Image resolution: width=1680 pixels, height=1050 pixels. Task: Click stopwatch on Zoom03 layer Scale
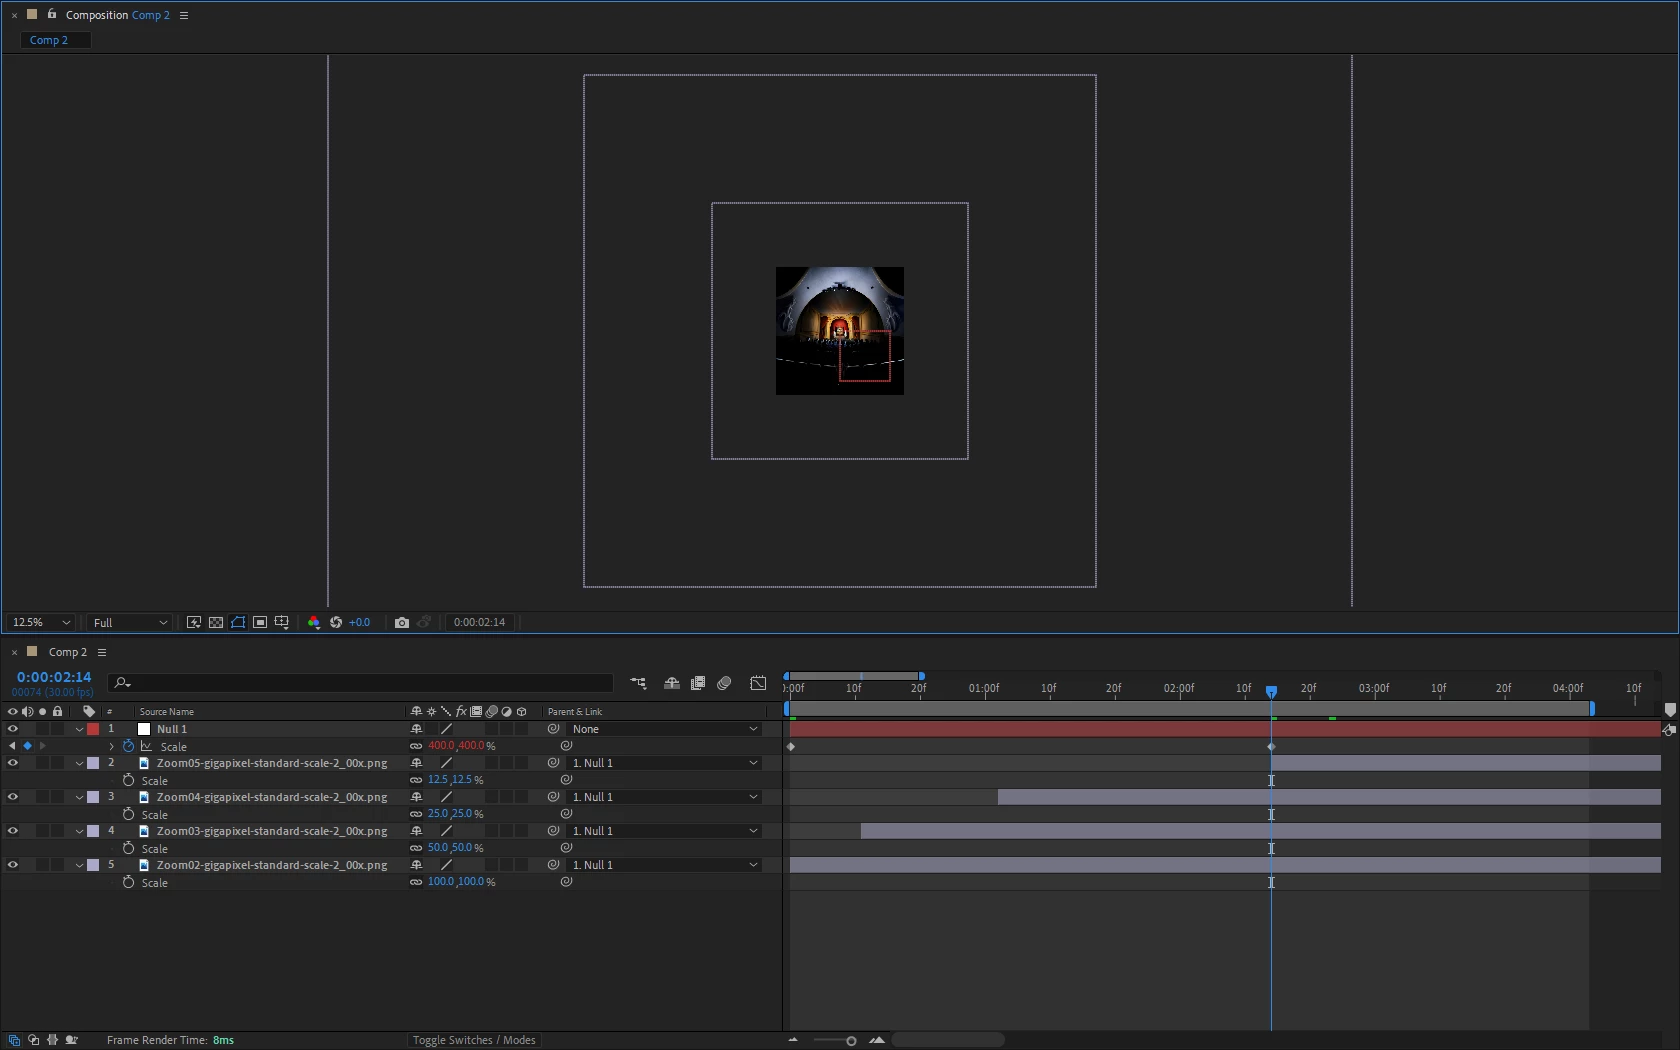click(x=128, y=848)
